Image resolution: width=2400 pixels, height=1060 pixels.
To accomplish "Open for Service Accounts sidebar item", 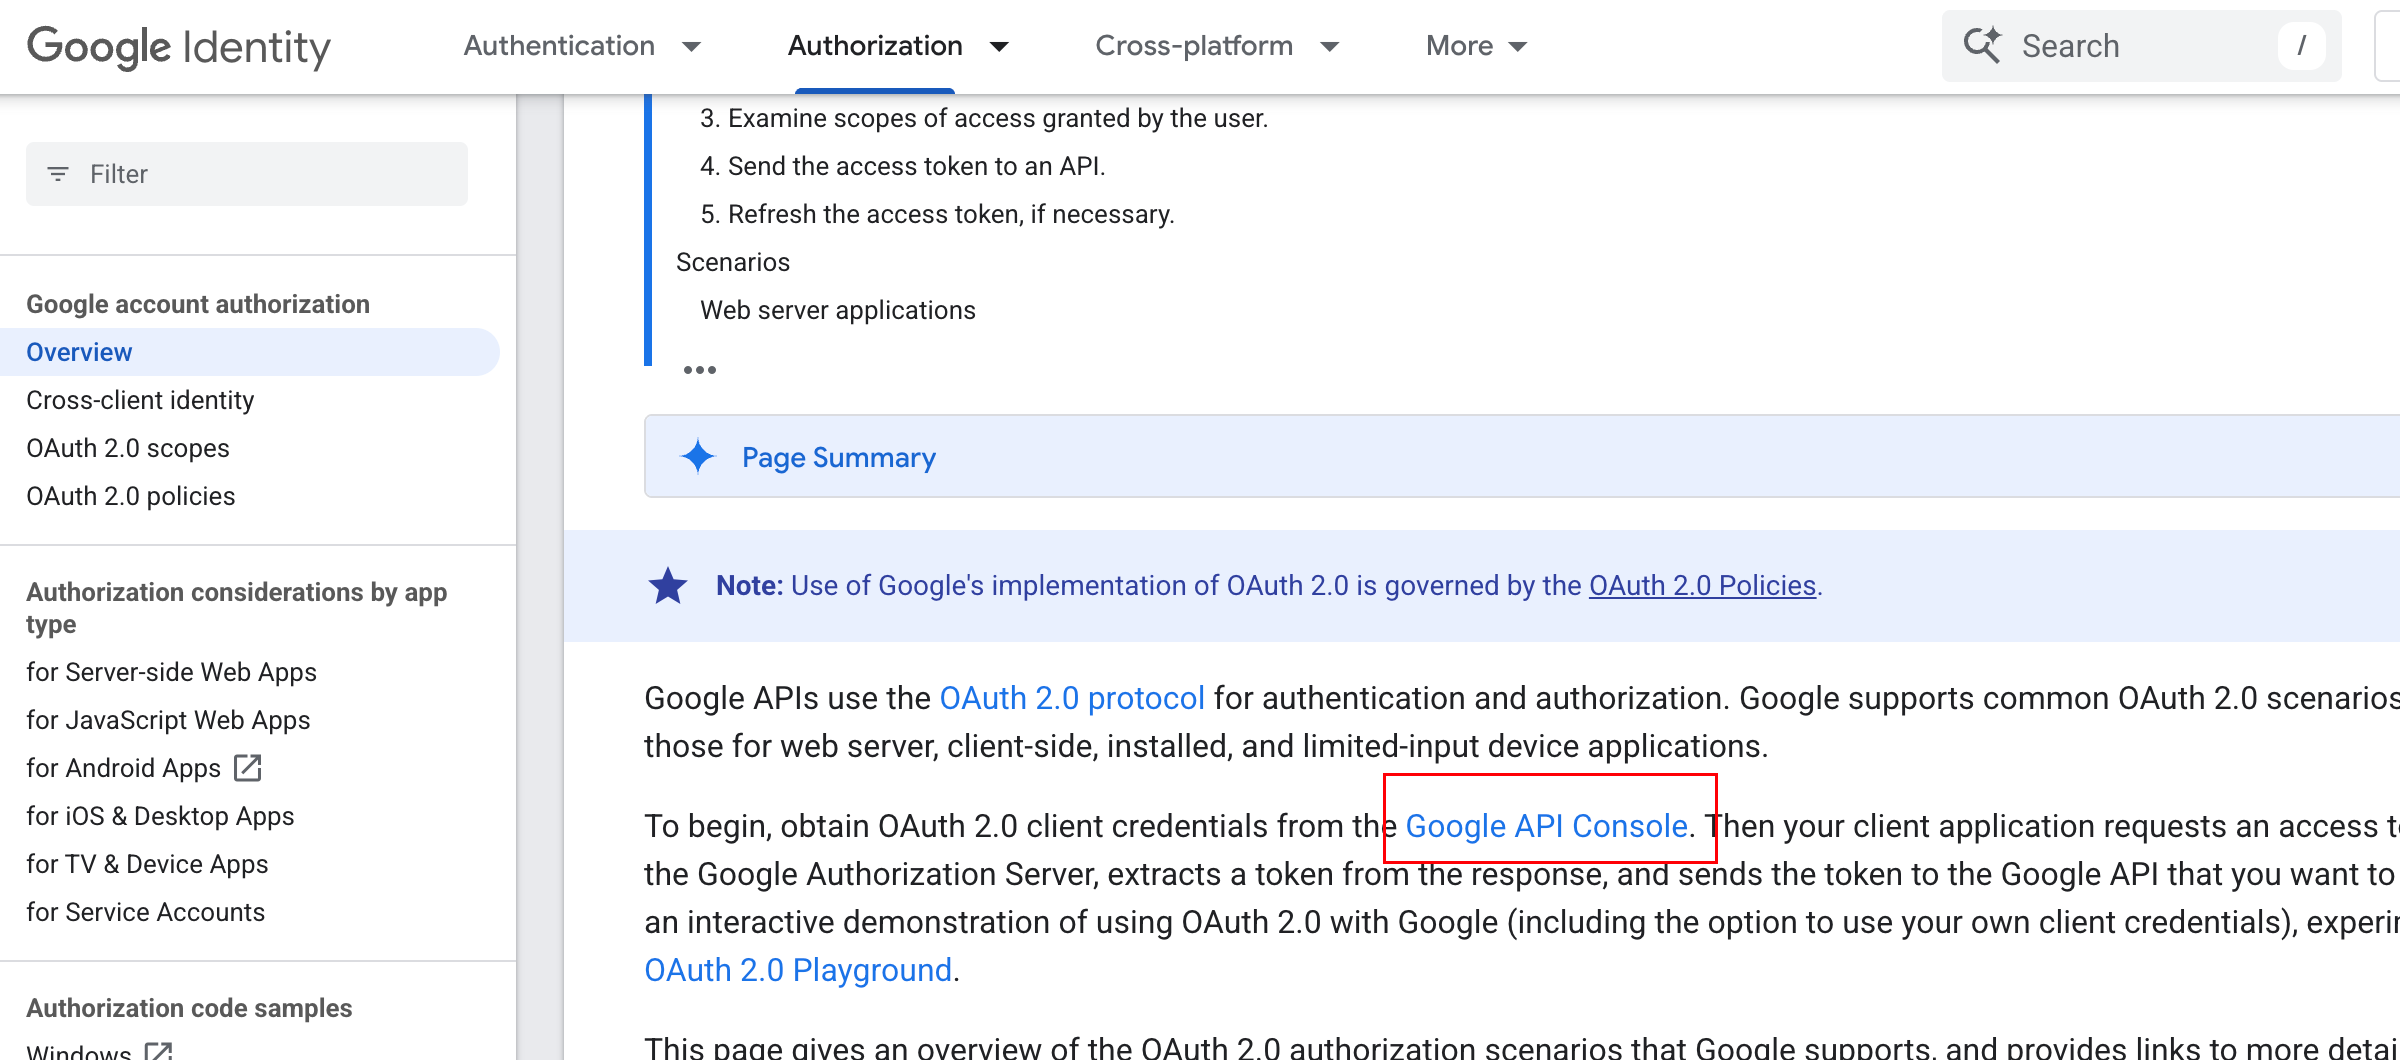I will coord(145,912).
